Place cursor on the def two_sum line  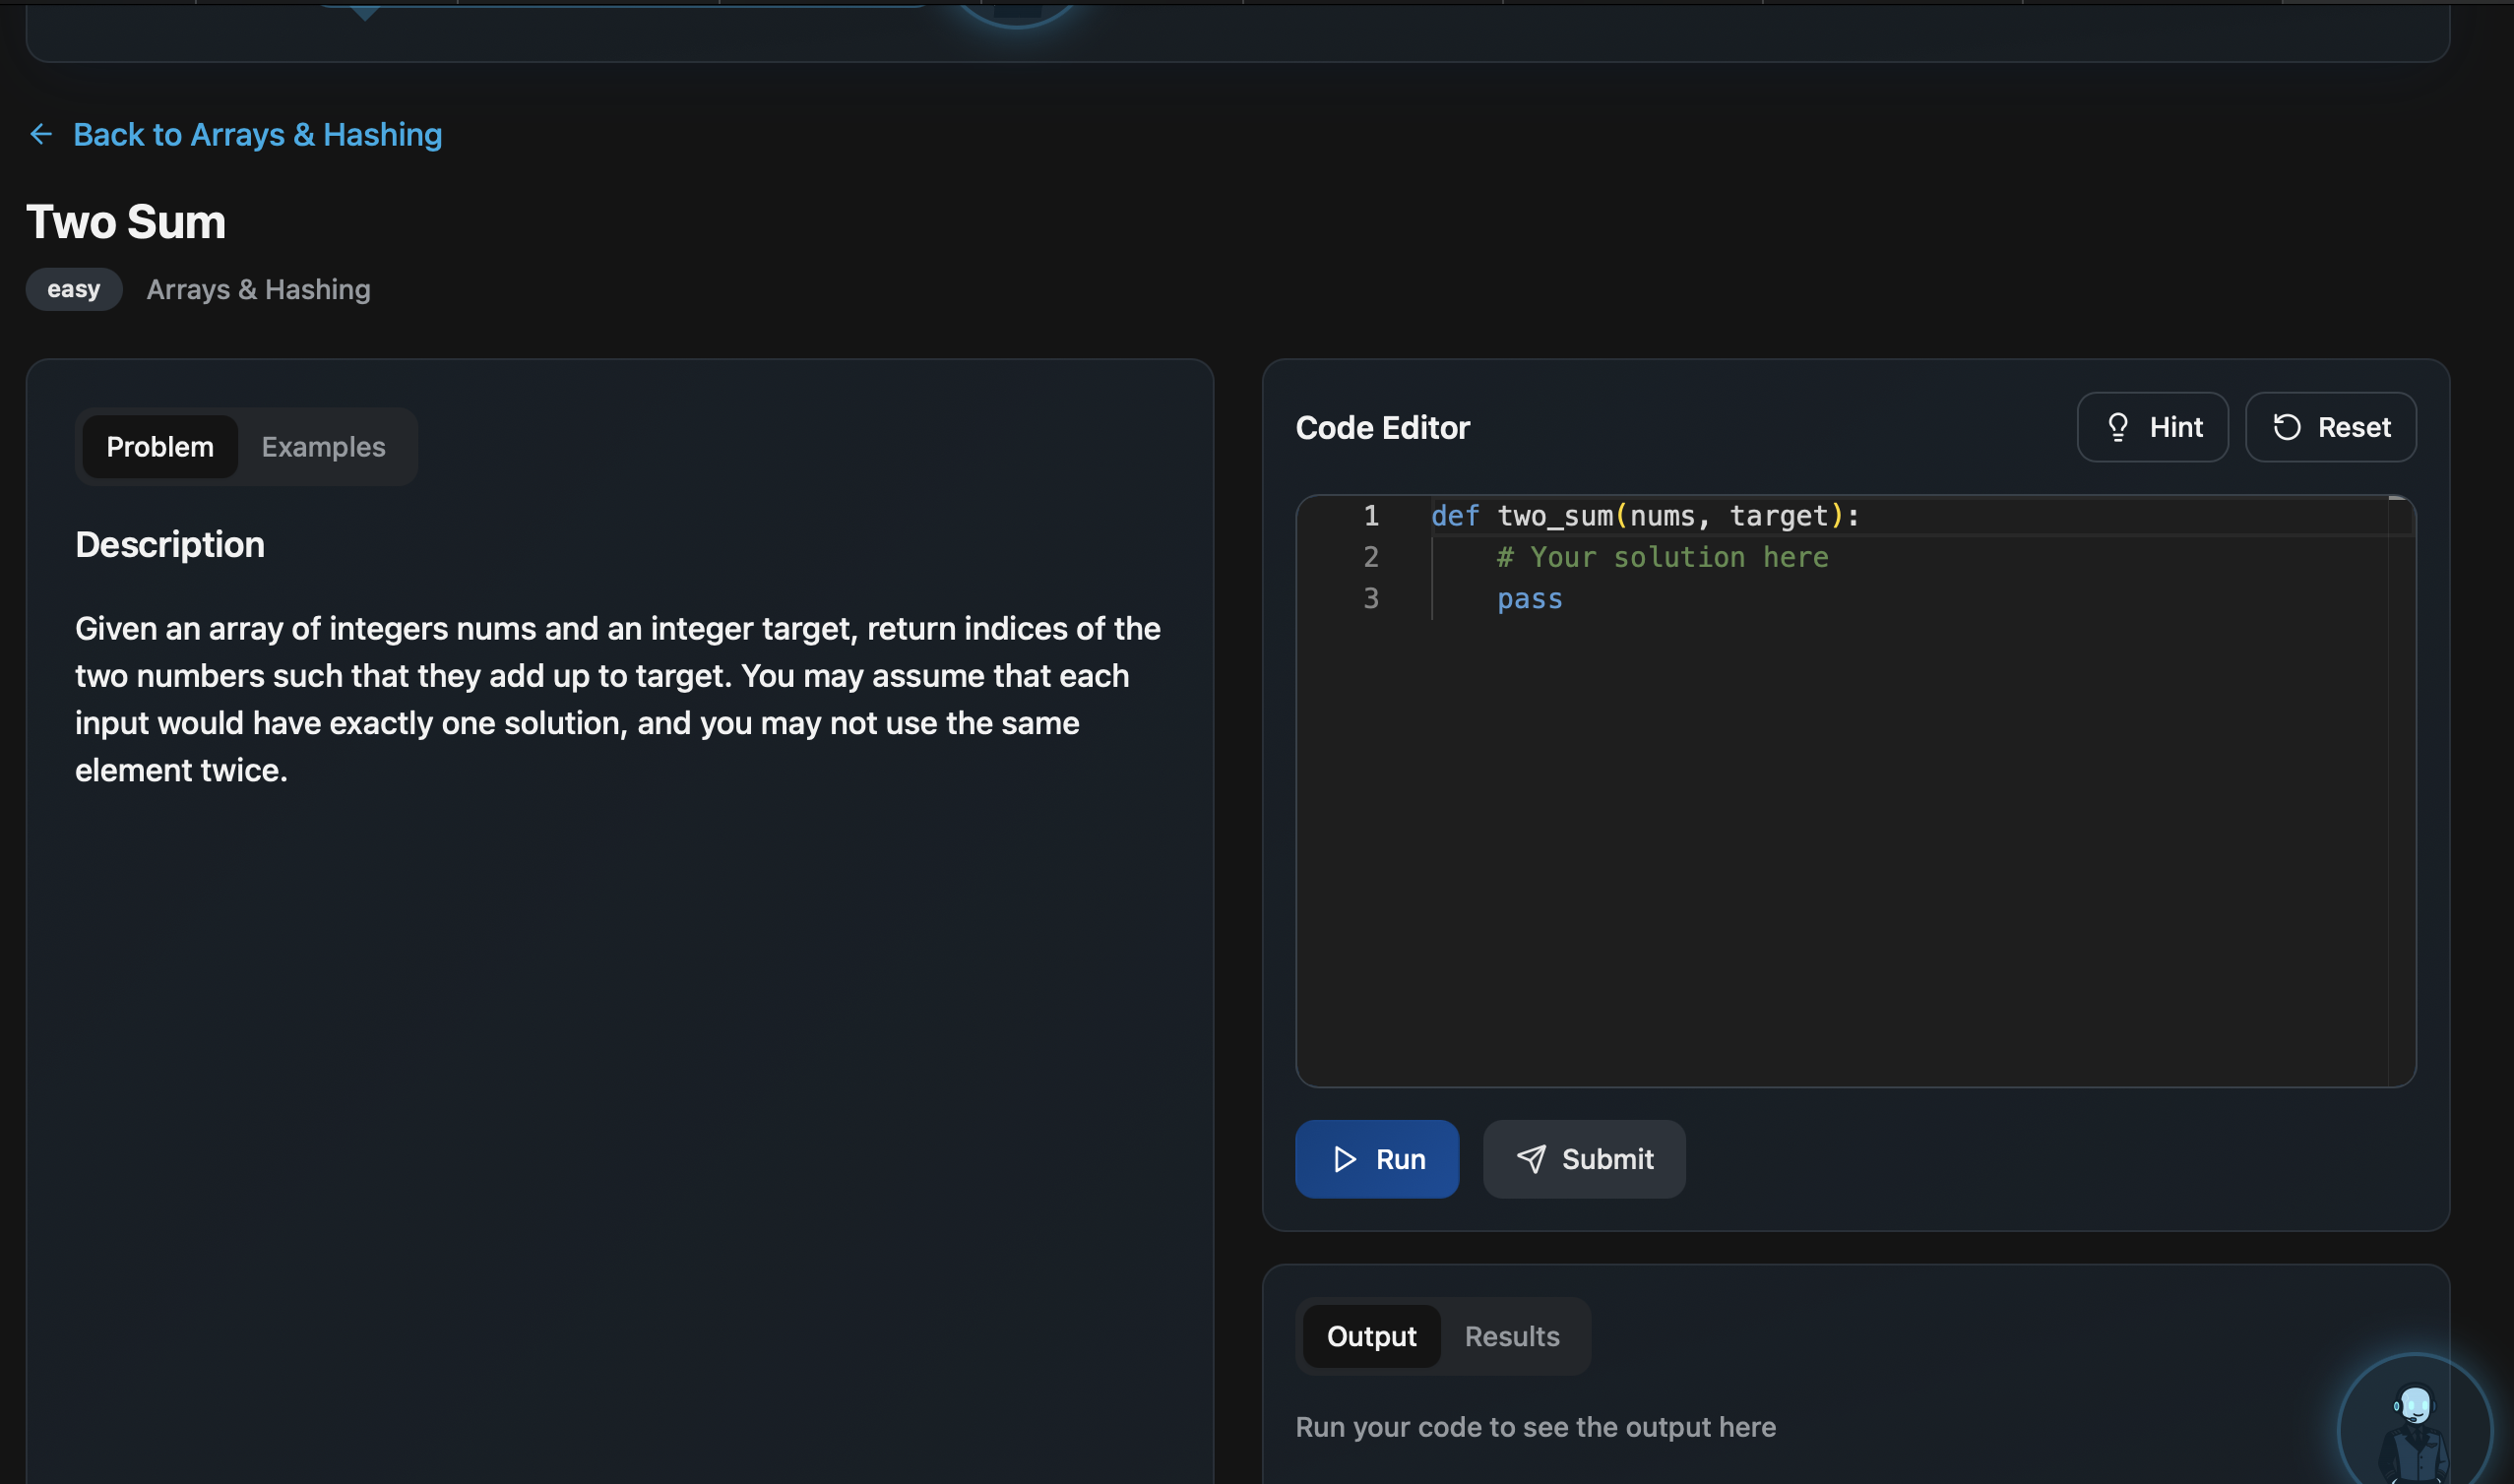tap(1644, 516)
